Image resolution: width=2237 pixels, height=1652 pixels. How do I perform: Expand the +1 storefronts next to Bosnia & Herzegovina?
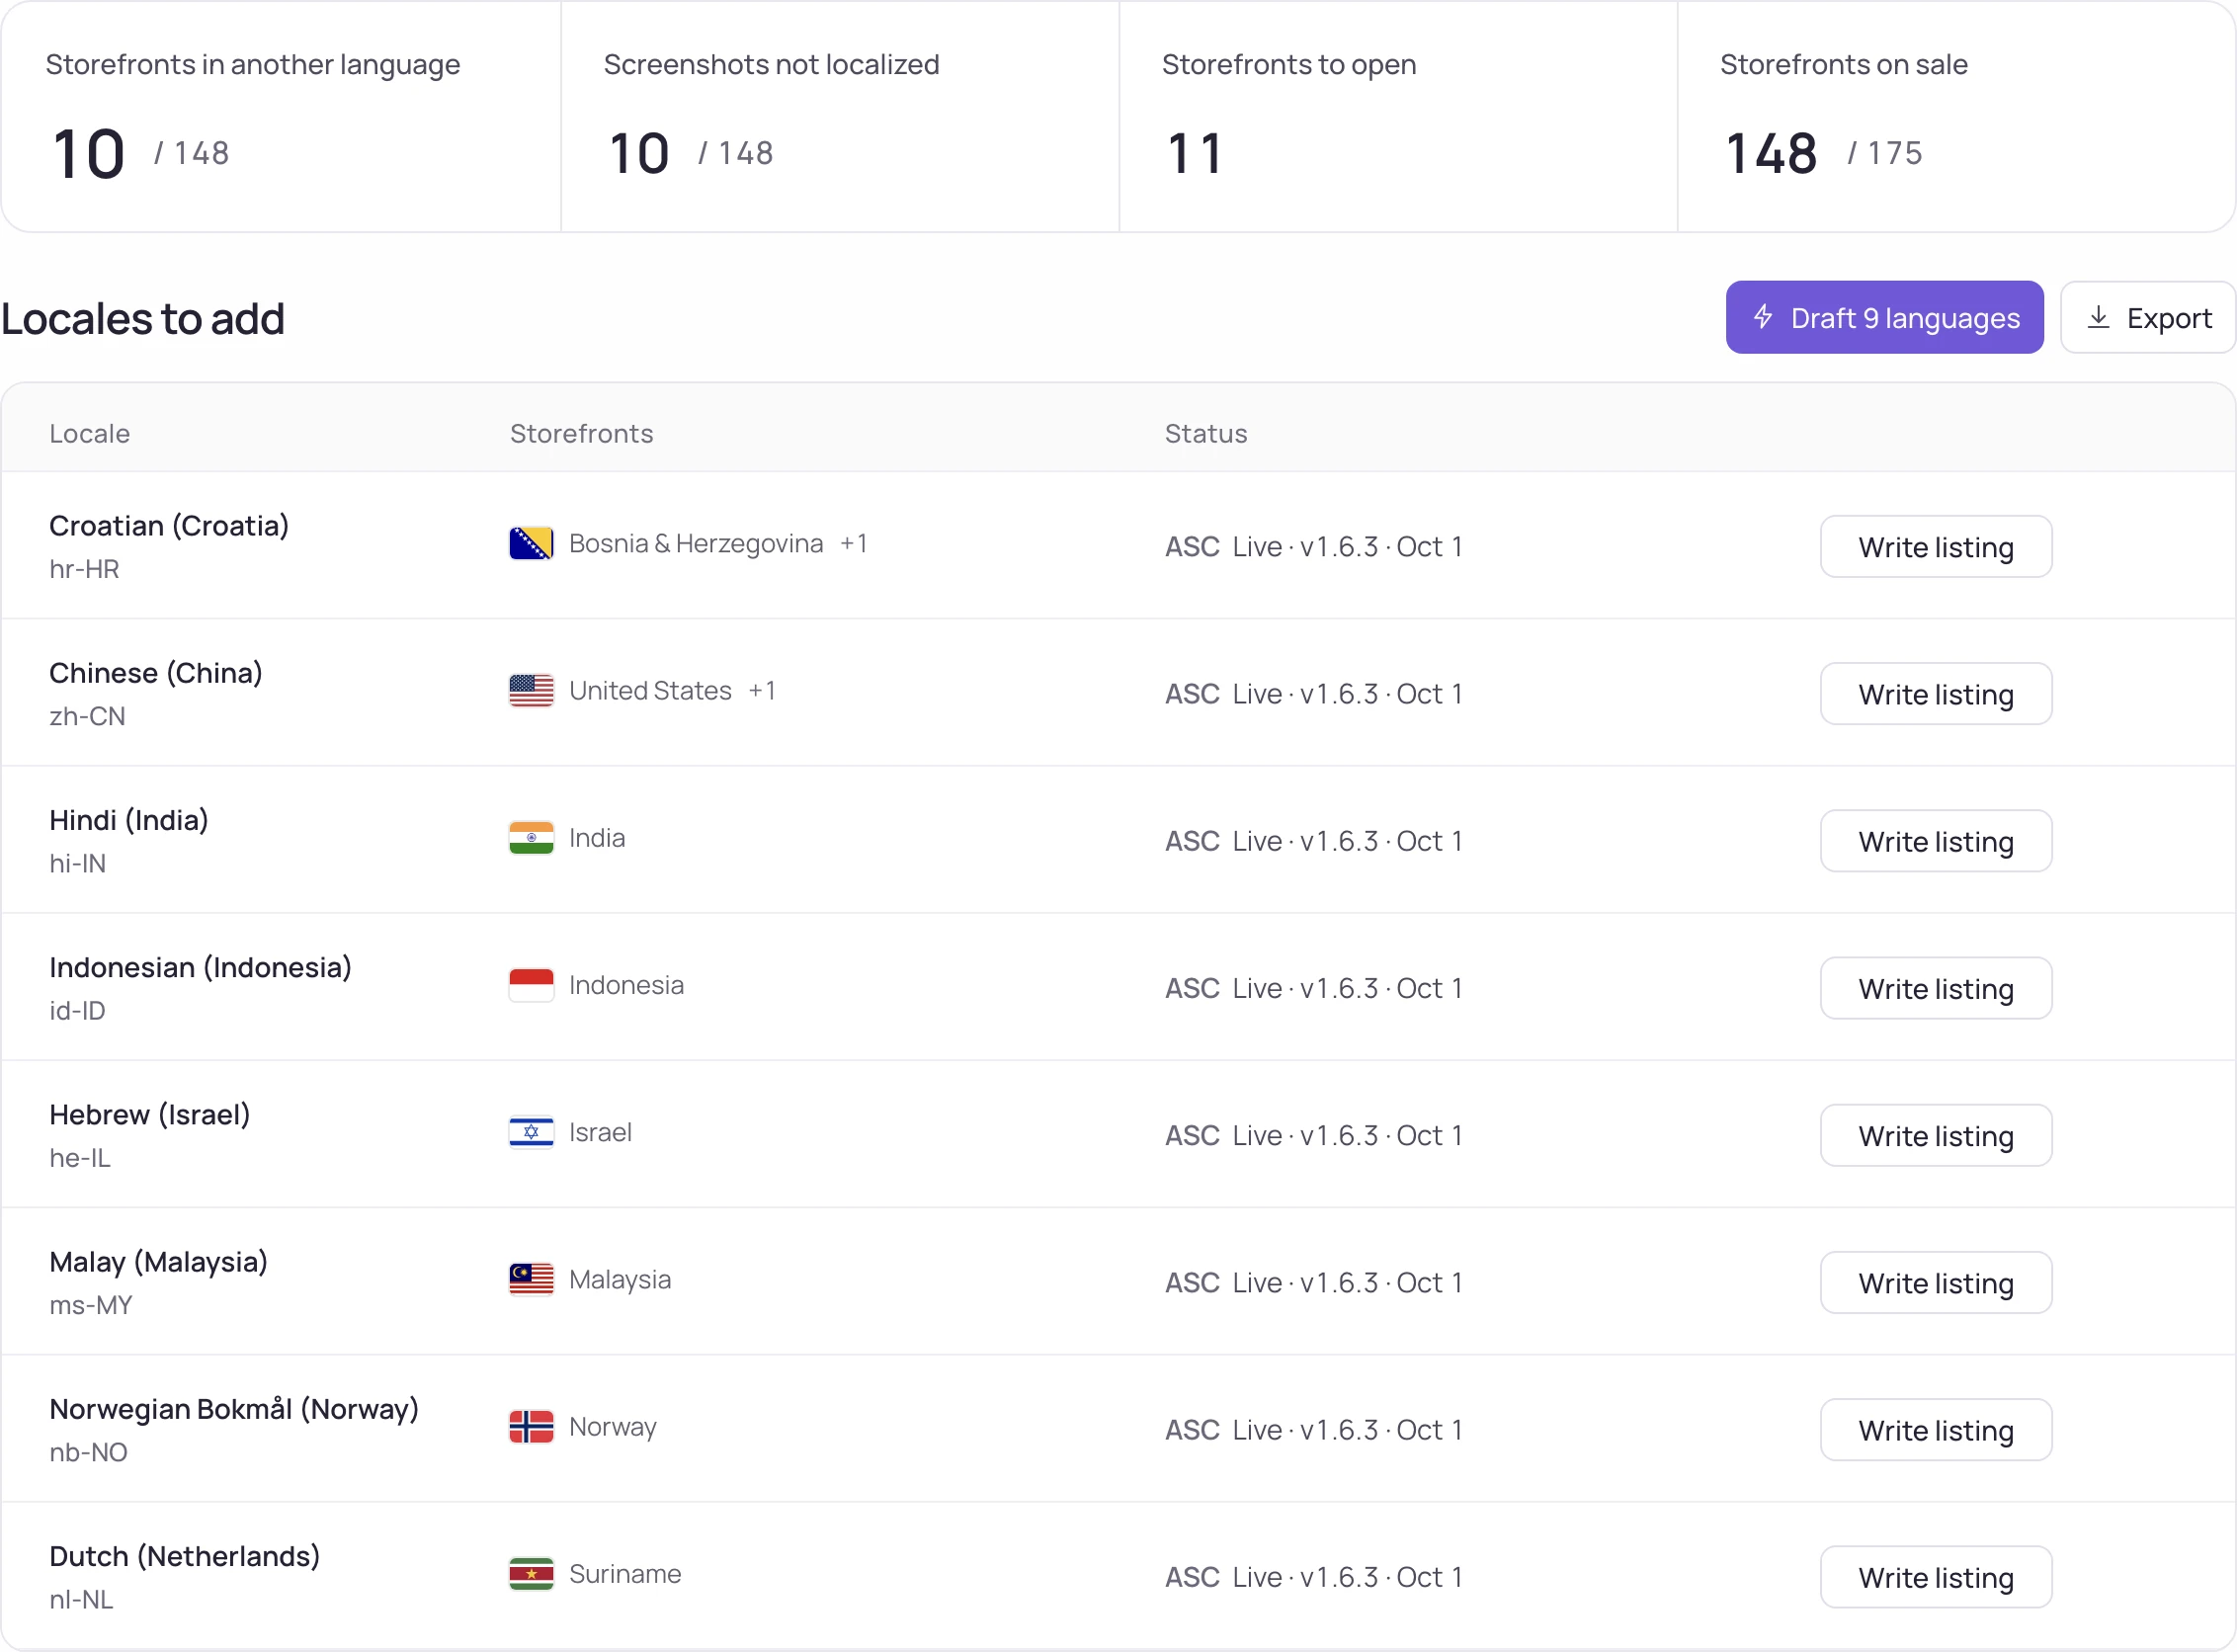tap(853, 544)
